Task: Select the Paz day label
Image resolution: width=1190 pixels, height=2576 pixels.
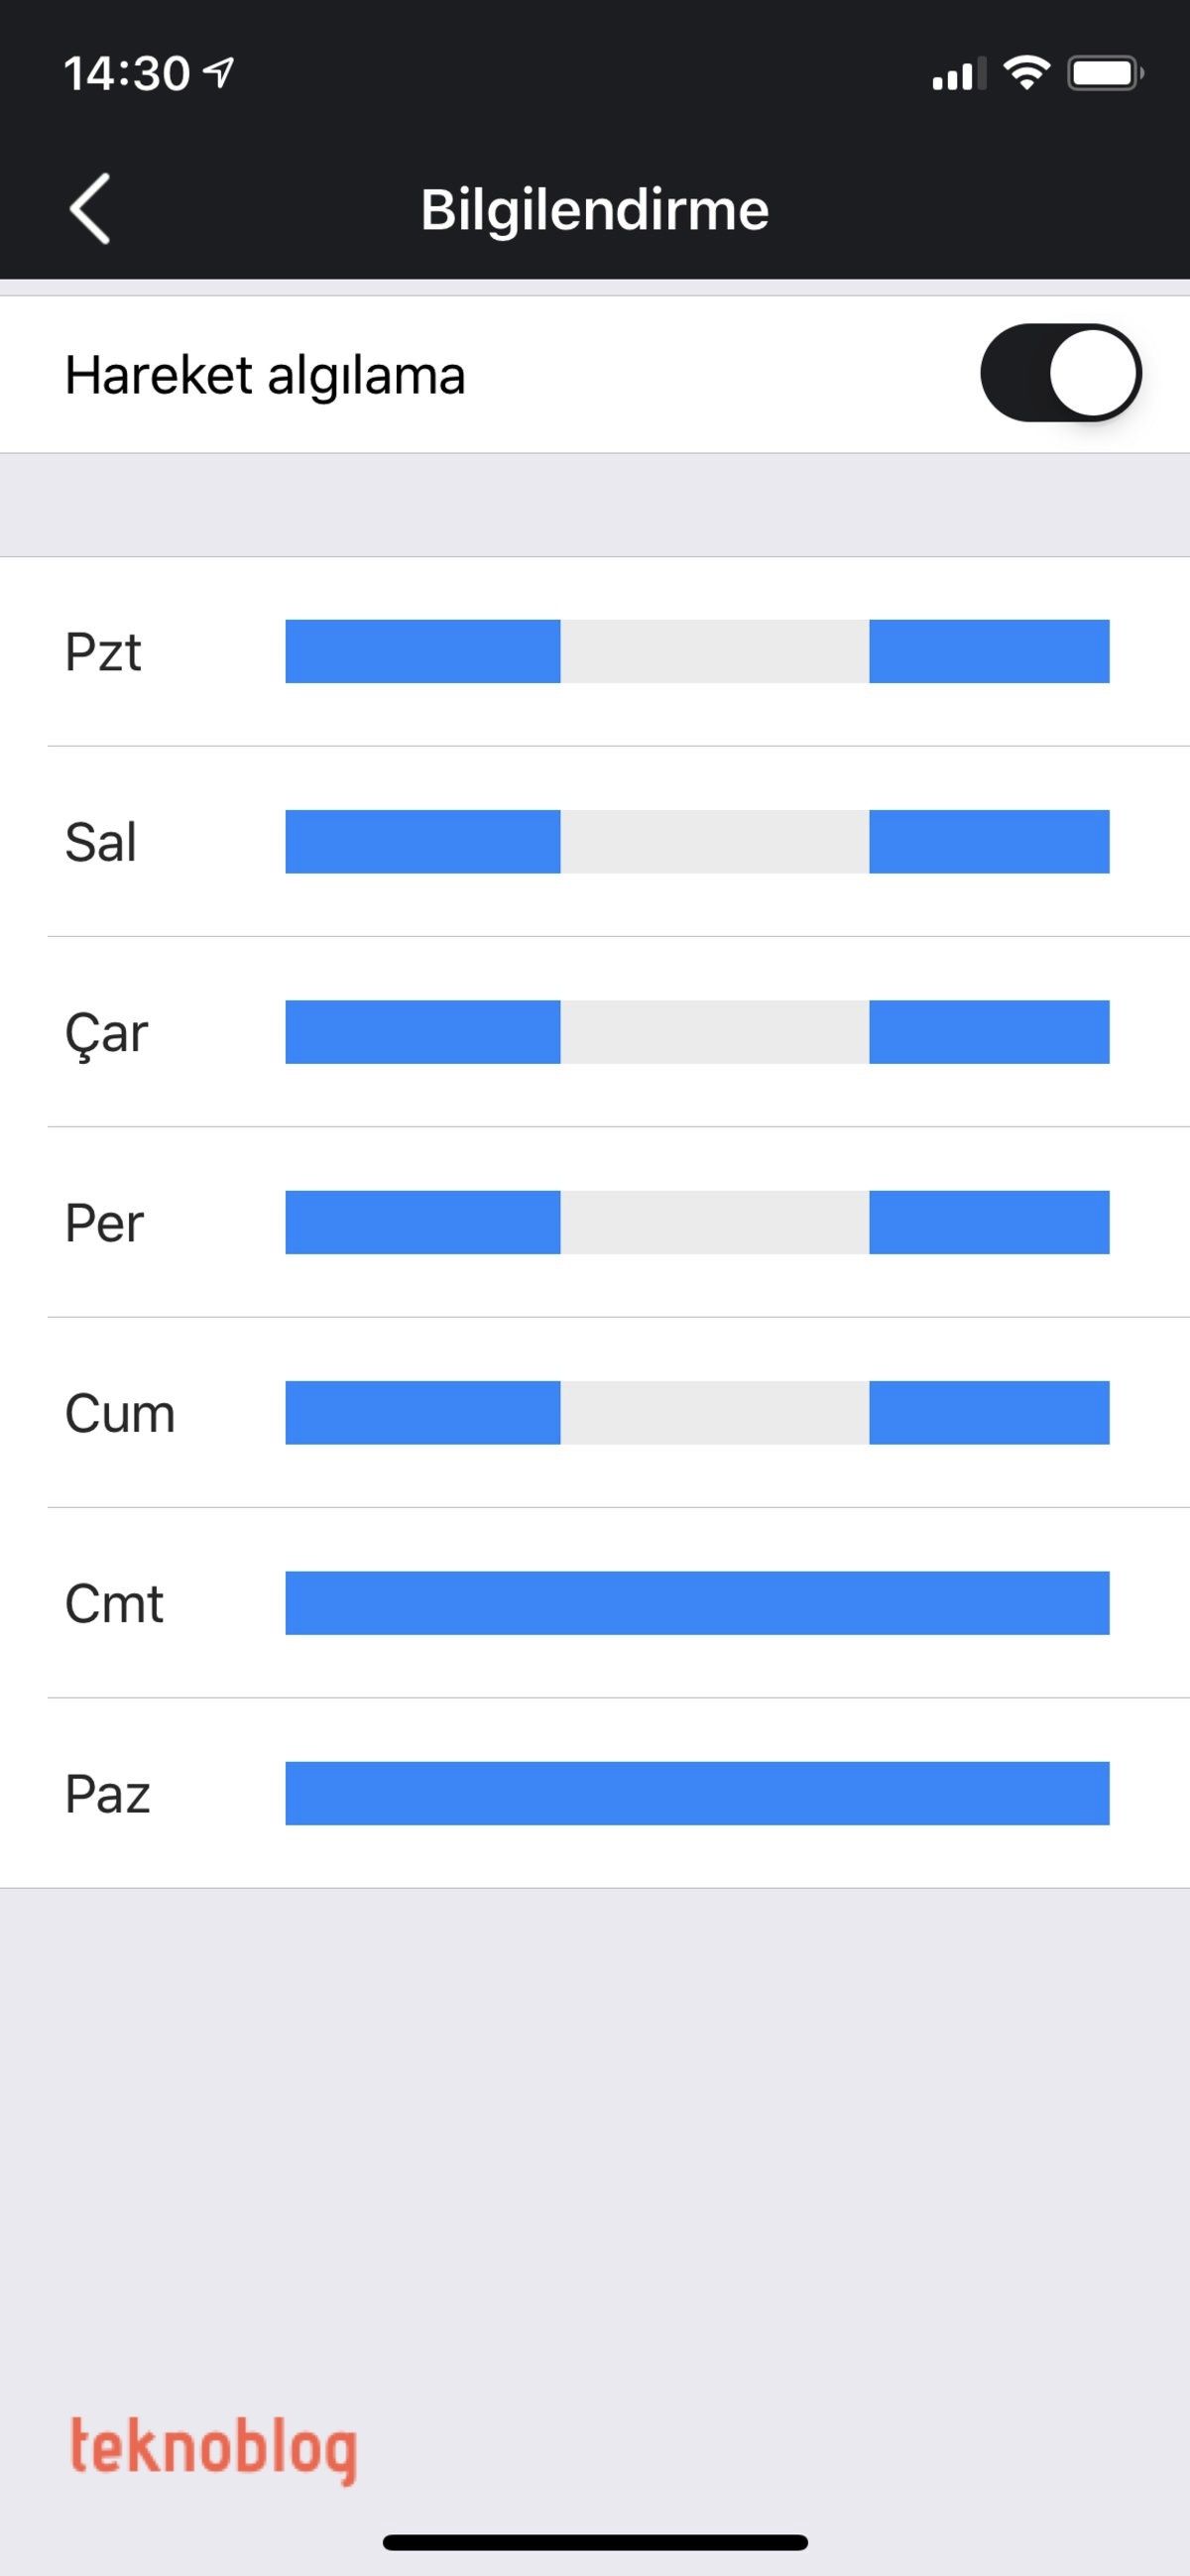Action: [x=107, y=1794]
